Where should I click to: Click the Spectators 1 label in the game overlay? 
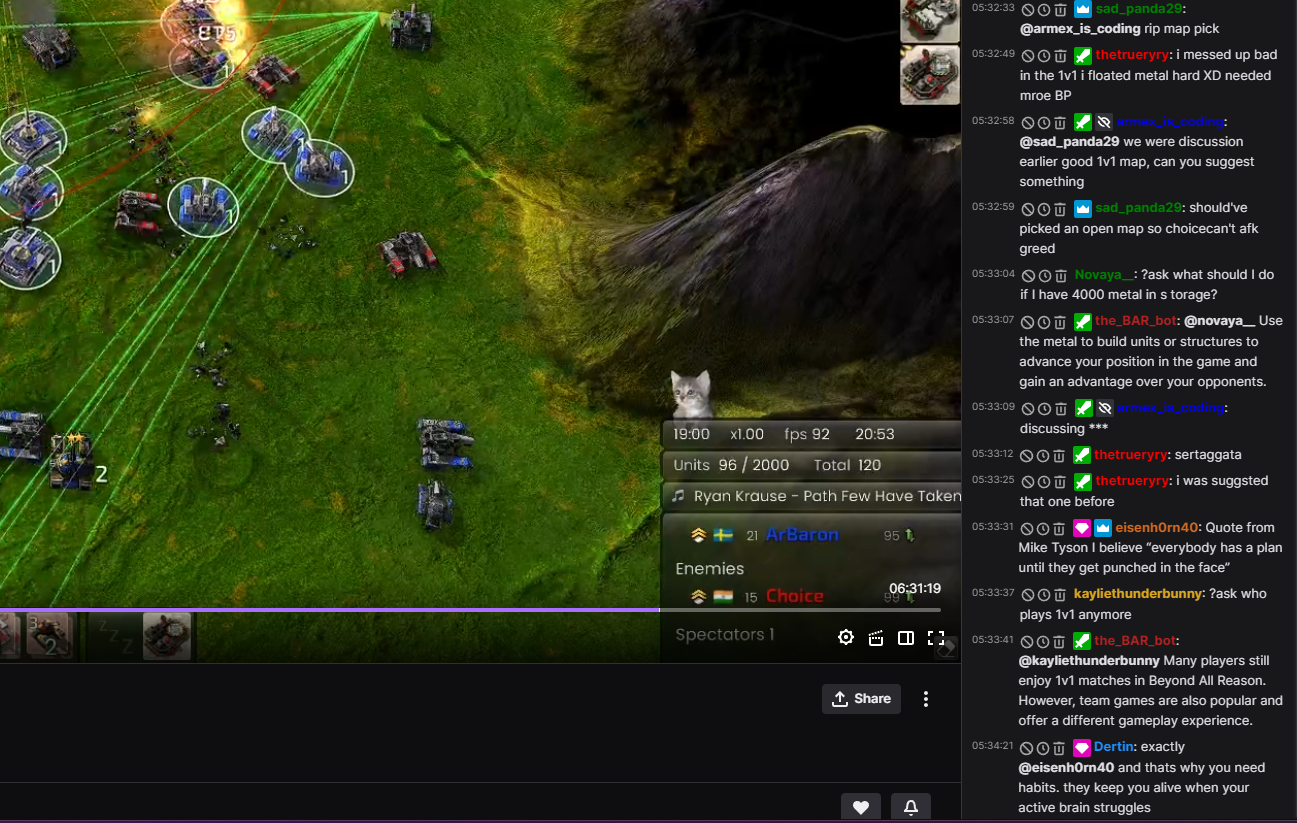pyautogui.click(x=724, y=635)
